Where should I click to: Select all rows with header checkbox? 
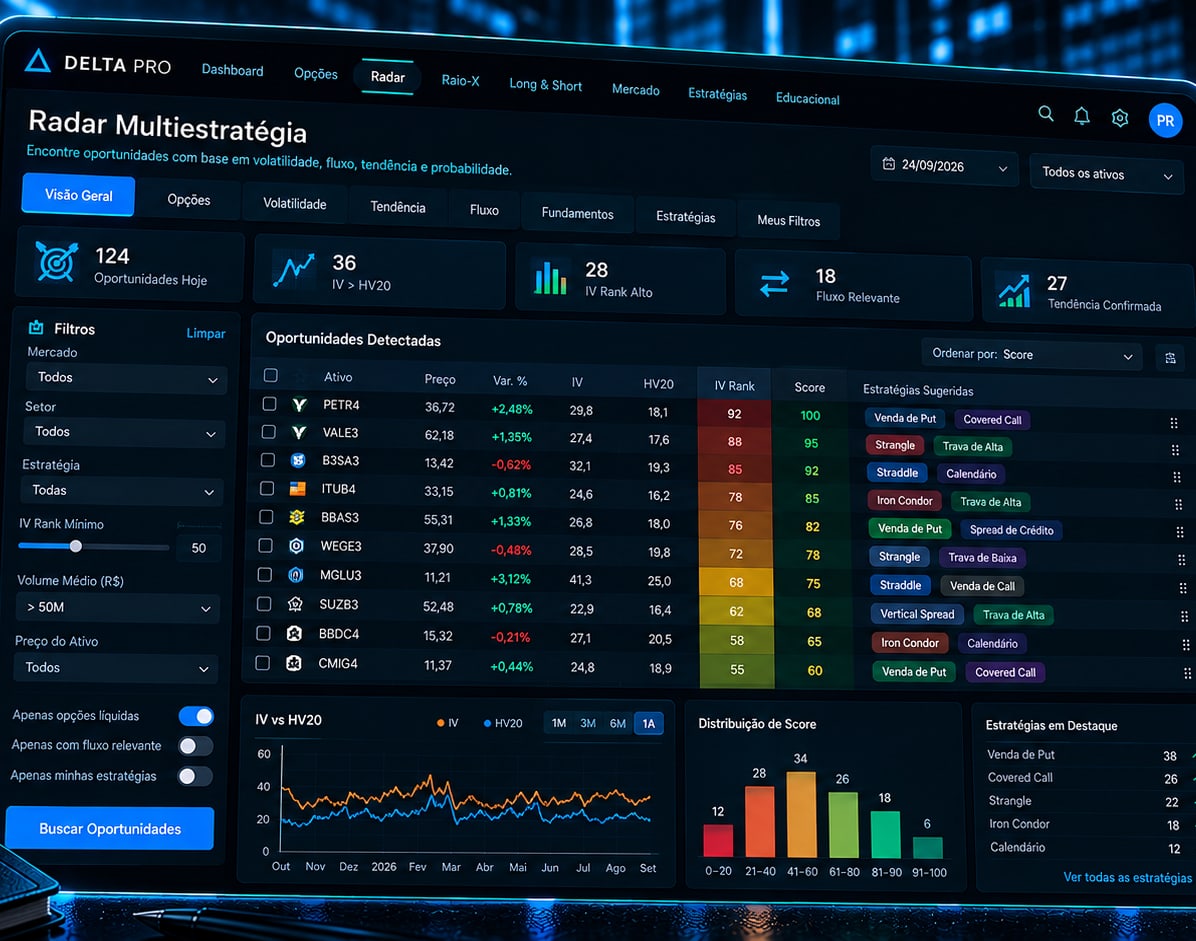[270, 375]
